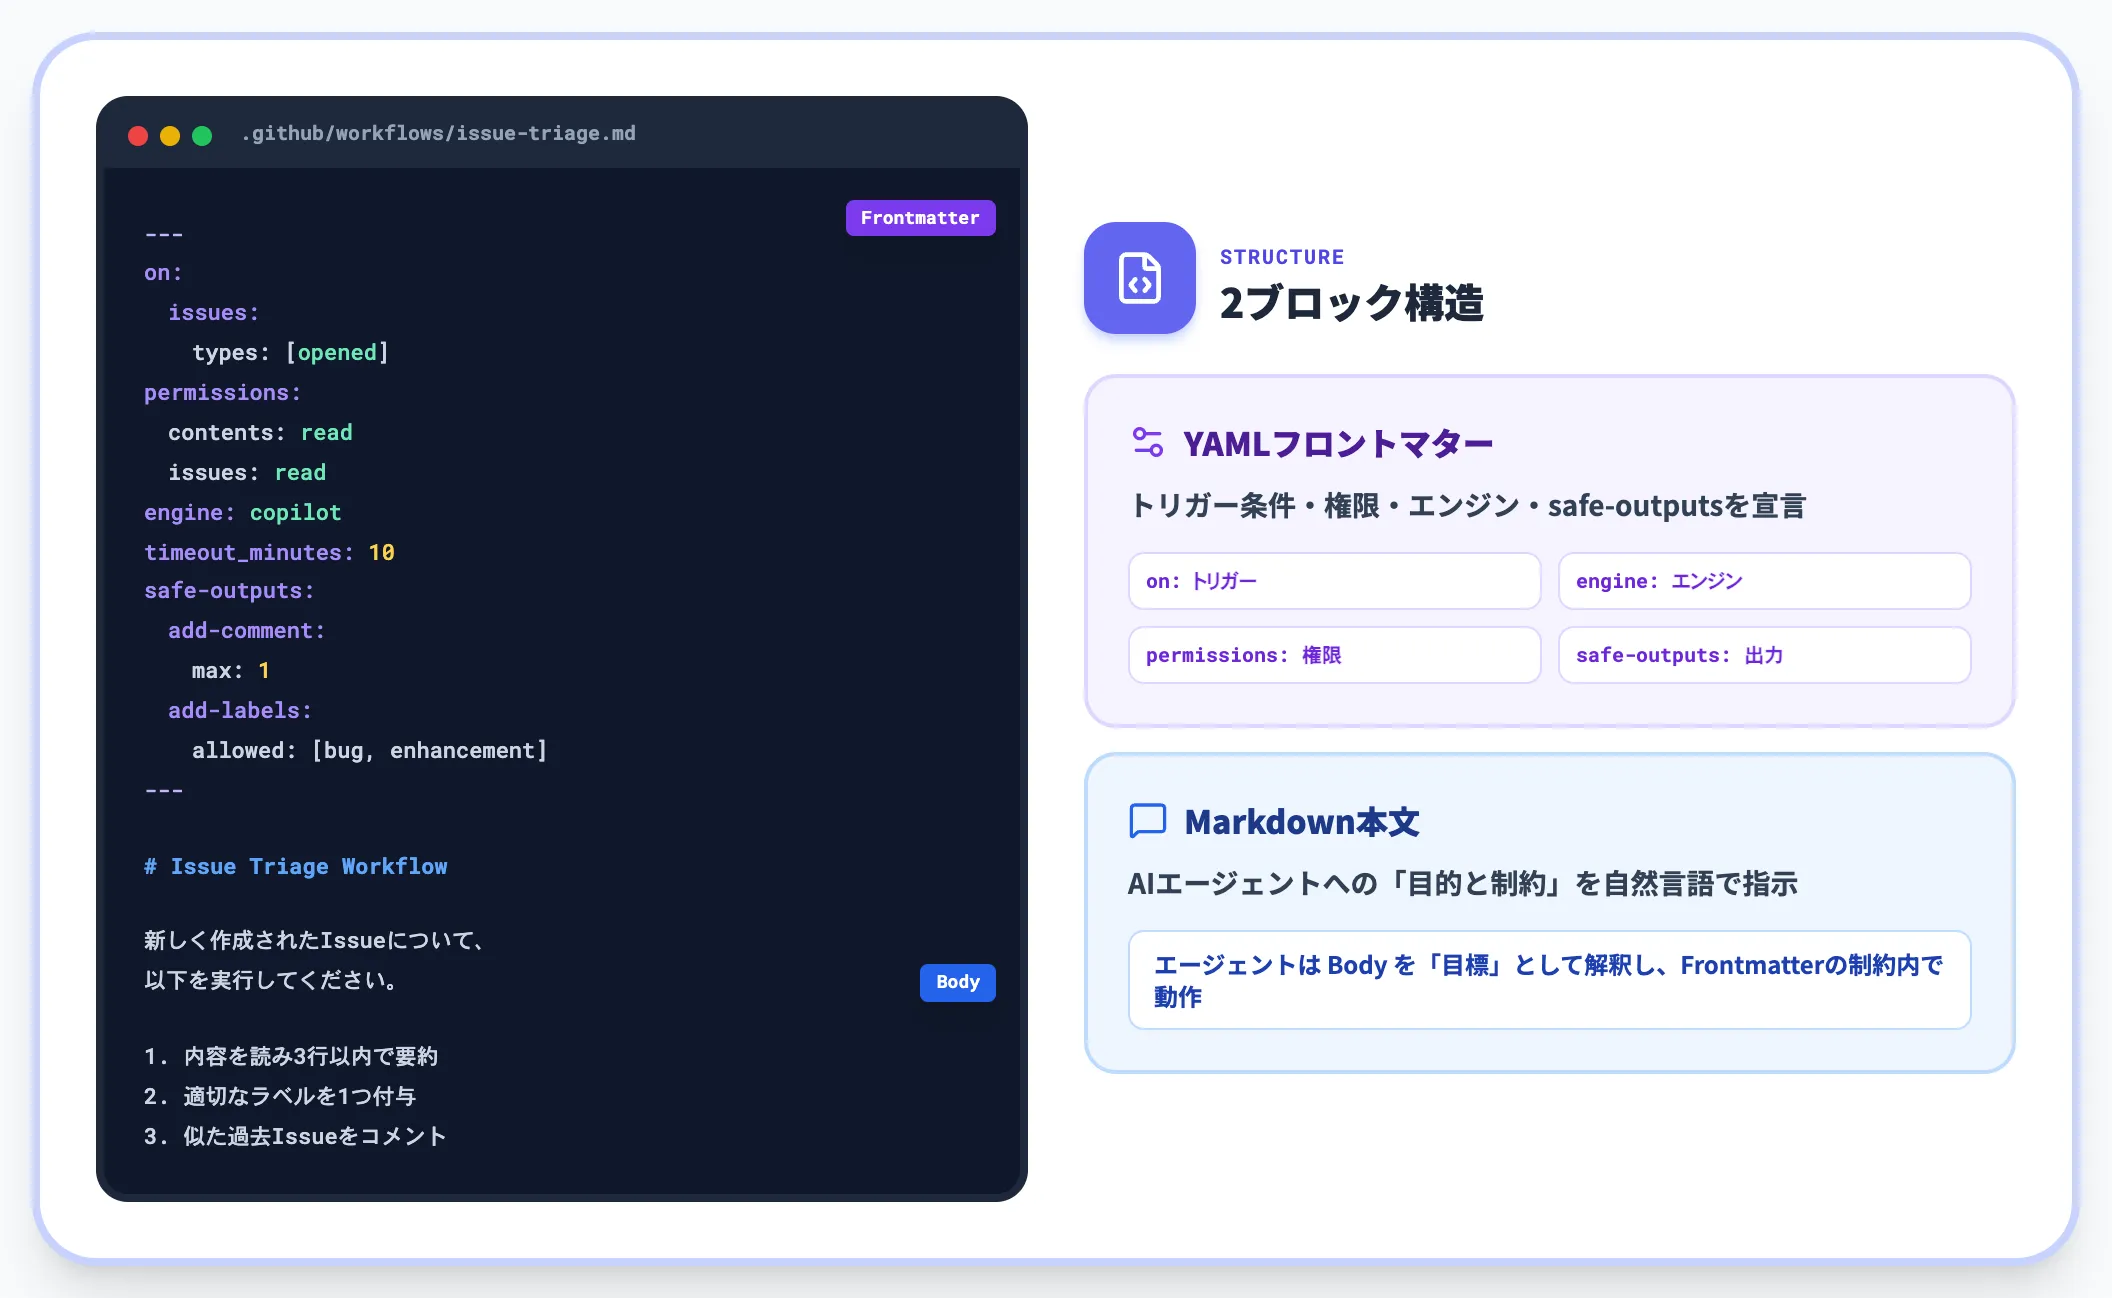Click the 'AIエージェントへの「目的と制約」' description
Image resolution: width=2112 pixels, height=1298 pixels.
click(1462, 884)
